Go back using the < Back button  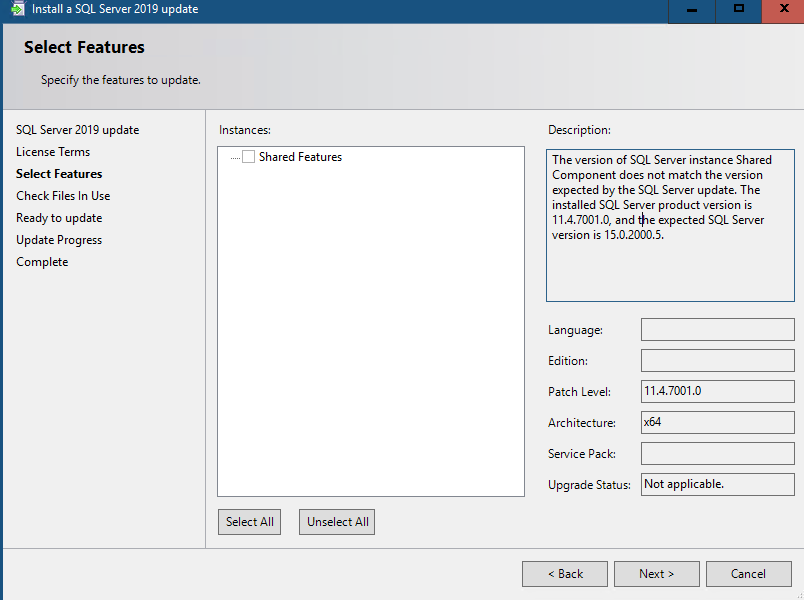click(x=564, y=573)
